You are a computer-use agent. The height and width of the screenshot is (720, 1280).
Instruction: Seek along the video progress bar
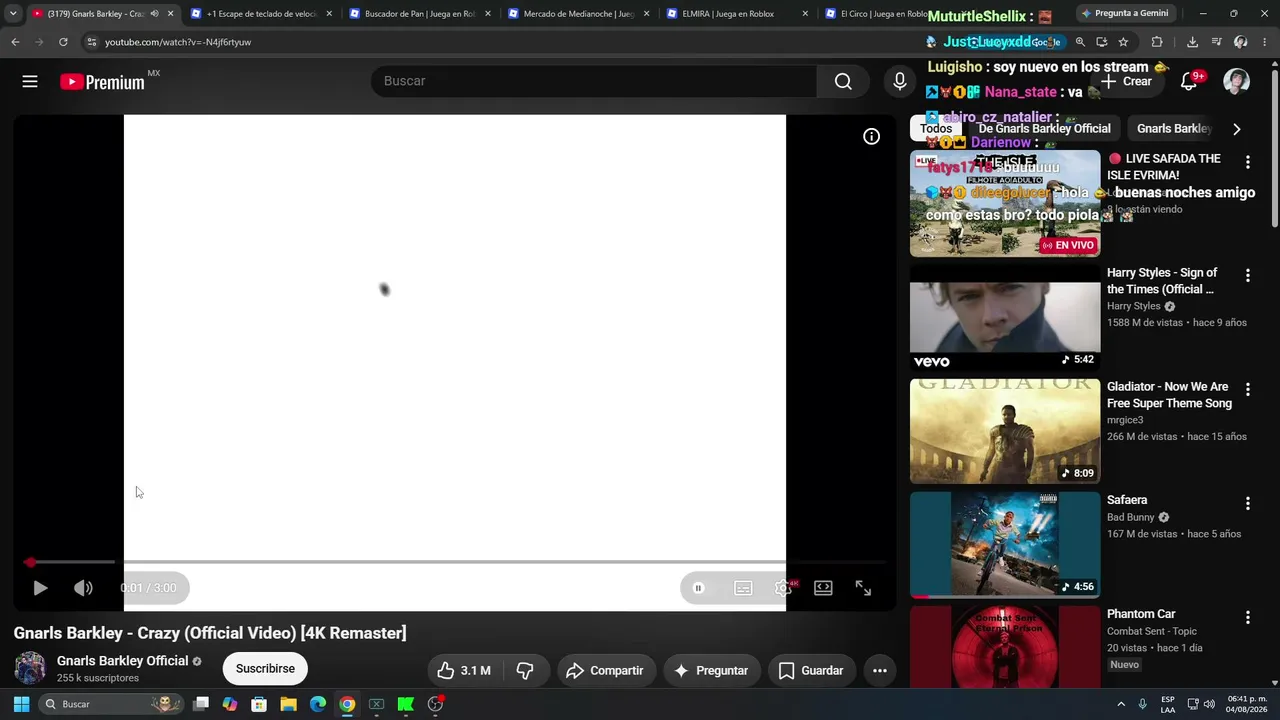(455, 562)
